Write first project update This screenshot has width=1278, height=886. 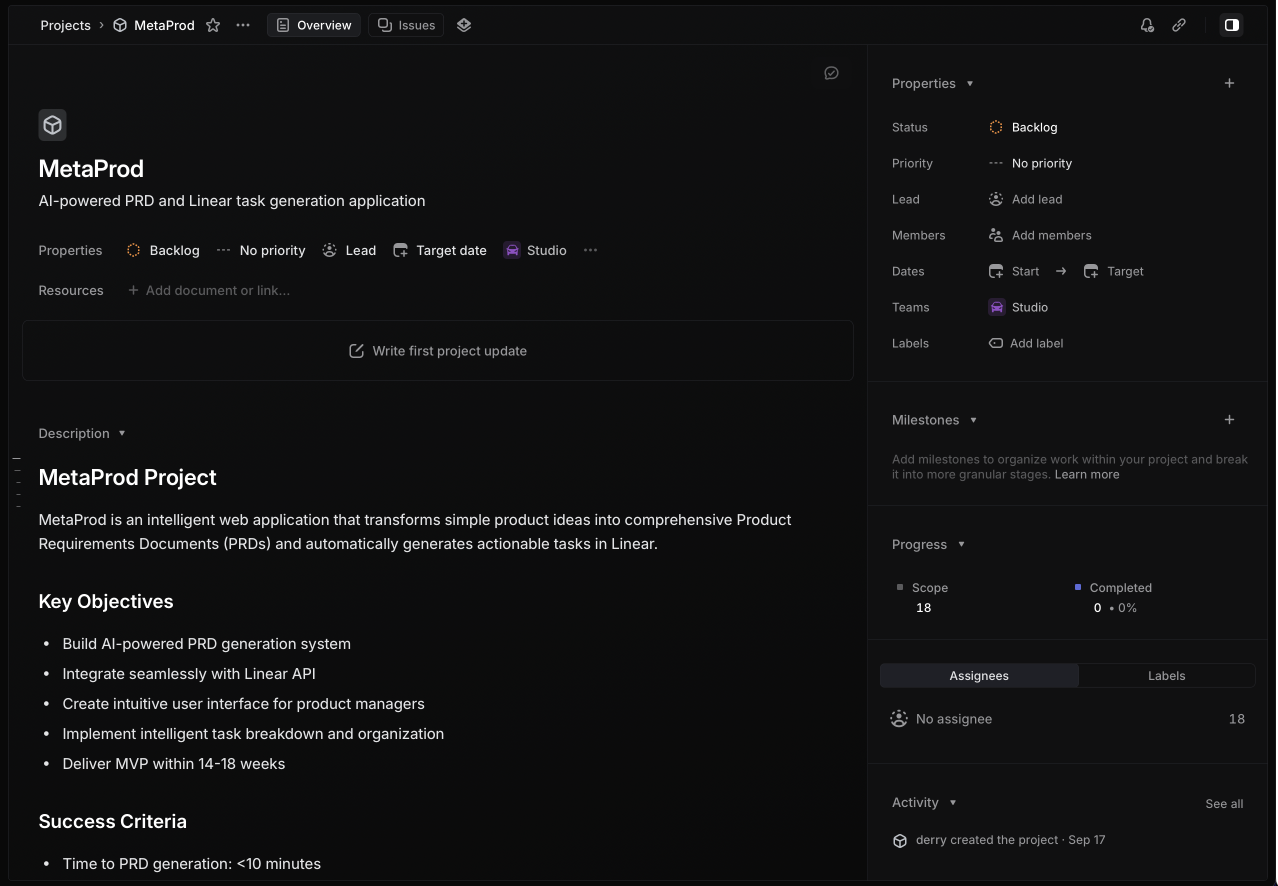(x=438, y=351)
